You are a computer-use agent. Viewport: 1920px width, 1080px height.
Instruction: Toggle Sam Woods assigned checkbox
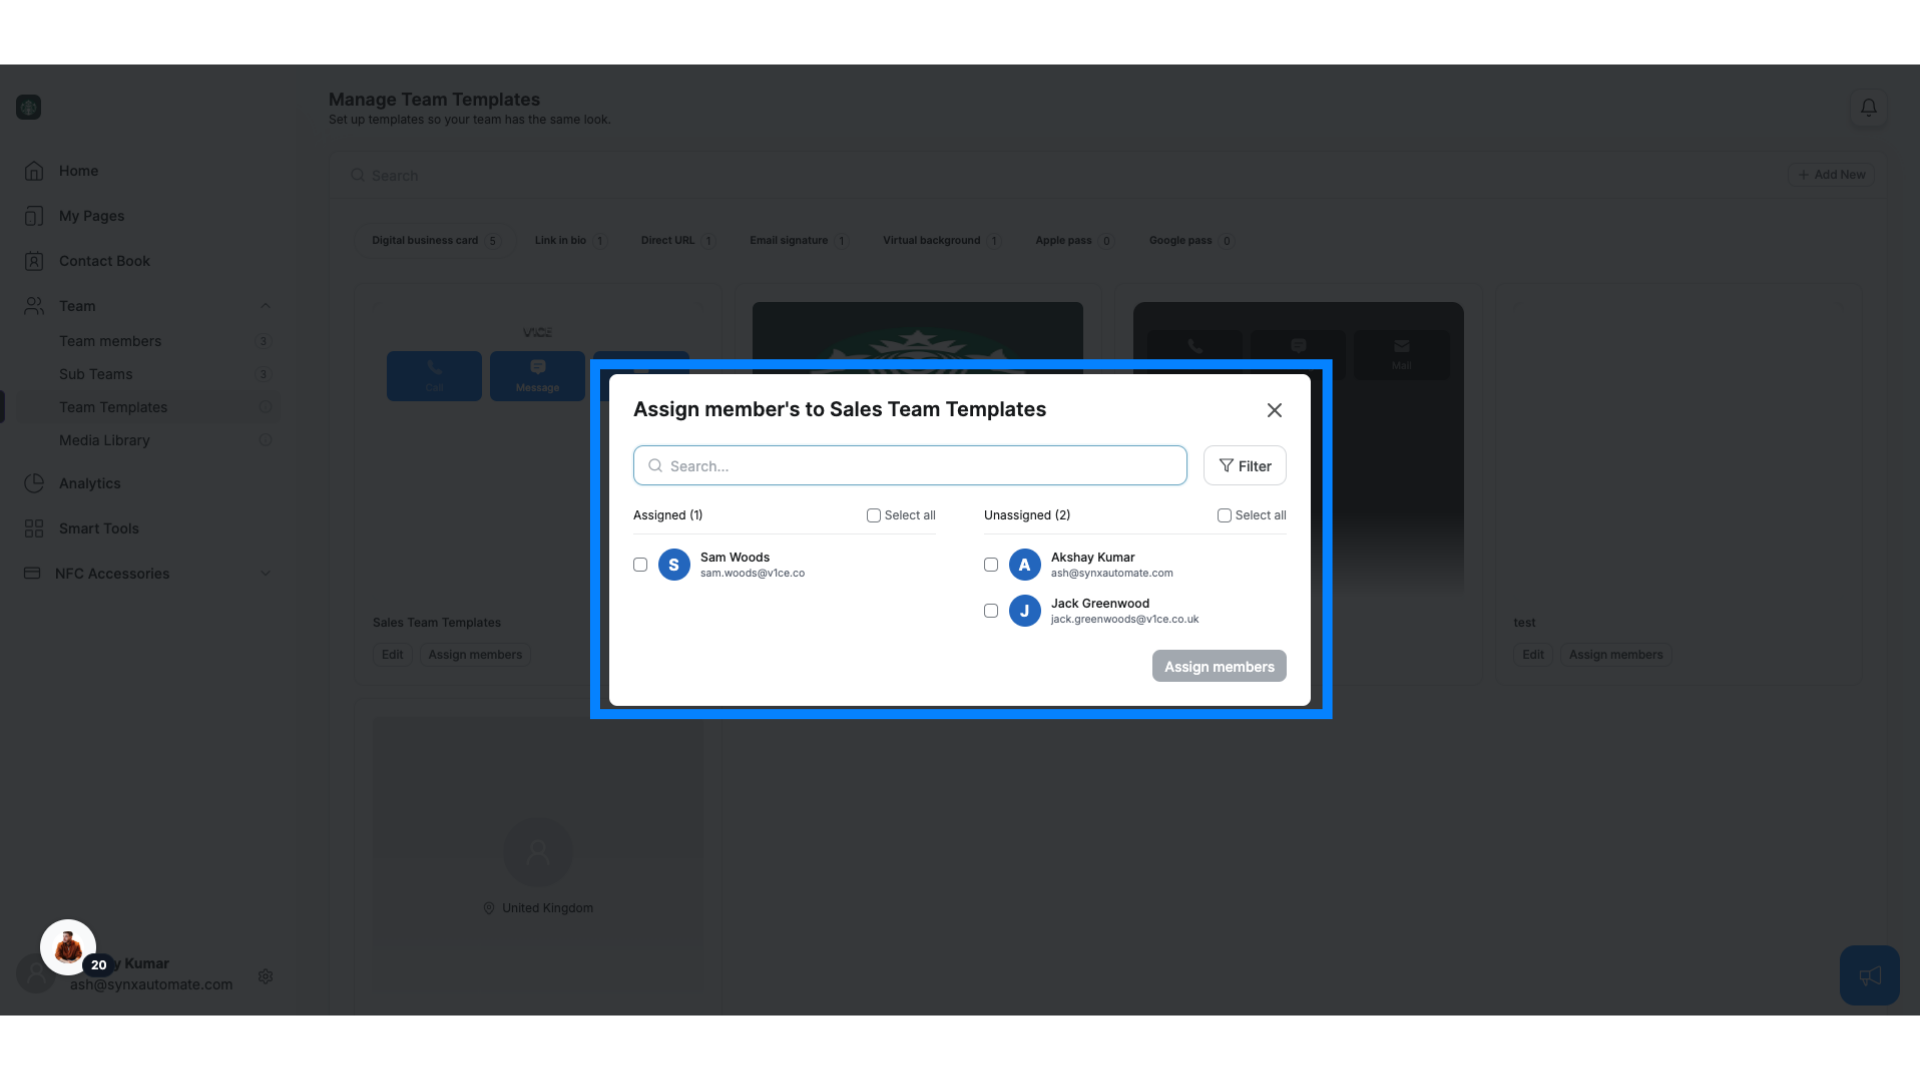(640, 564)
